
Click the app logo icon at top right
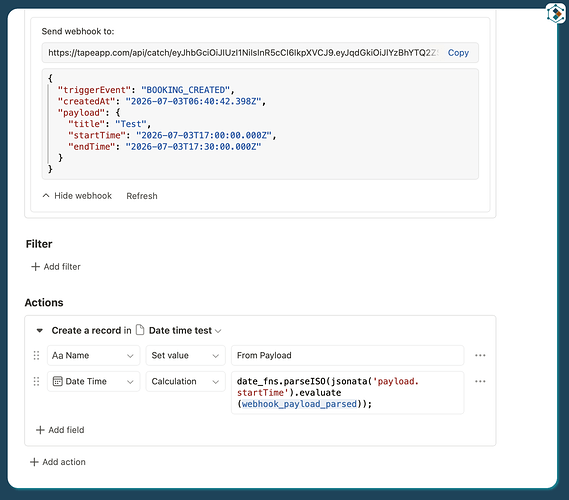pyautogui.click(x=556, y=14)
